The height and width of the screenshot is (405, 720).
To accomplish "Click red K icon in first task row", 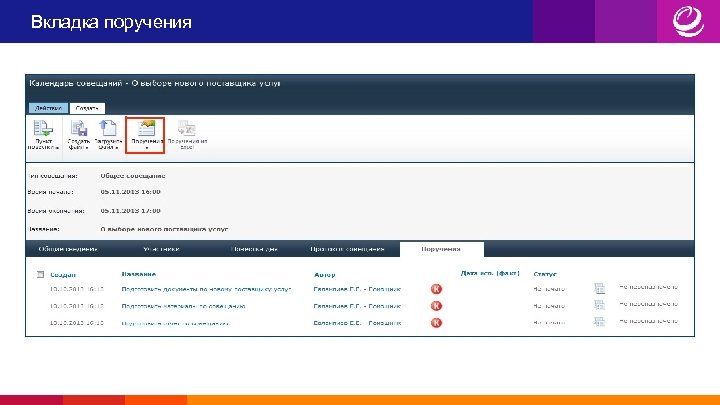I will point(436,289).
